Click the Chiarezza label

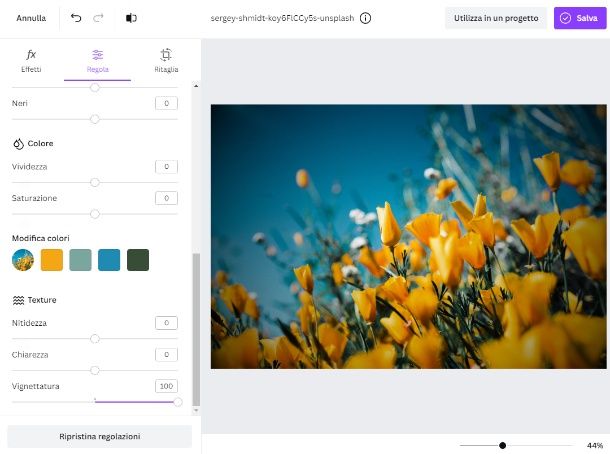click(x=30, y=354)
